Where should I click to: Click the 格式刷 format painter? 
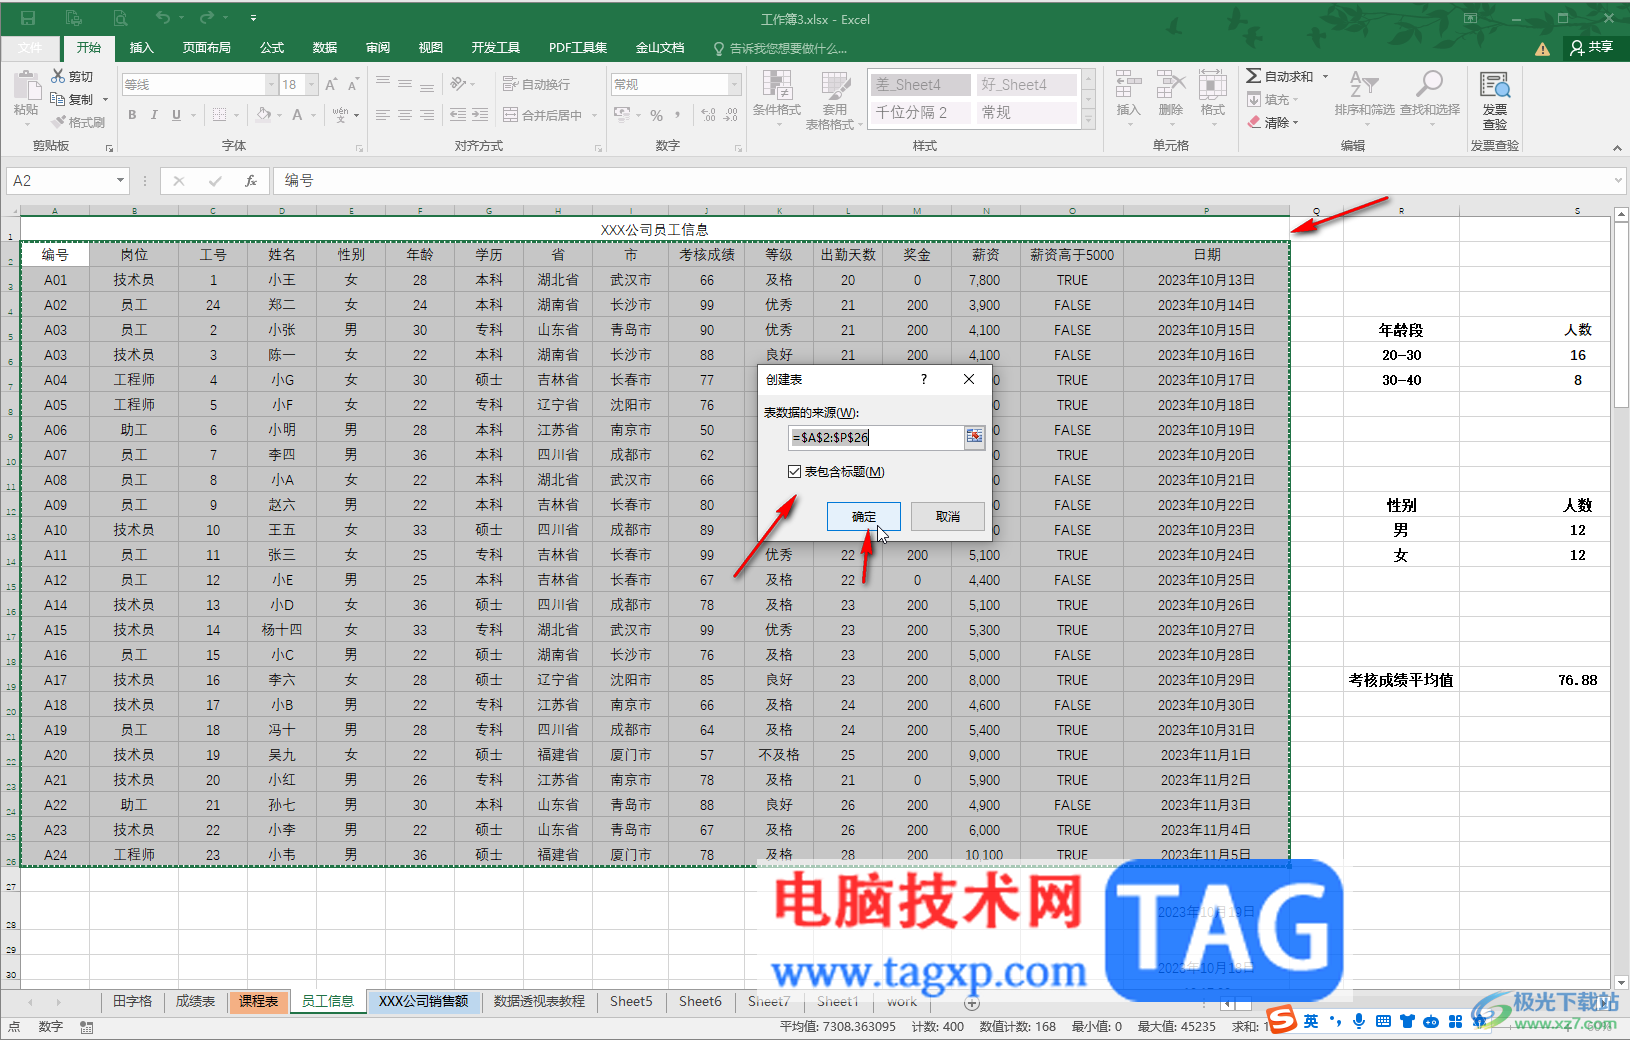pos(79,122)
